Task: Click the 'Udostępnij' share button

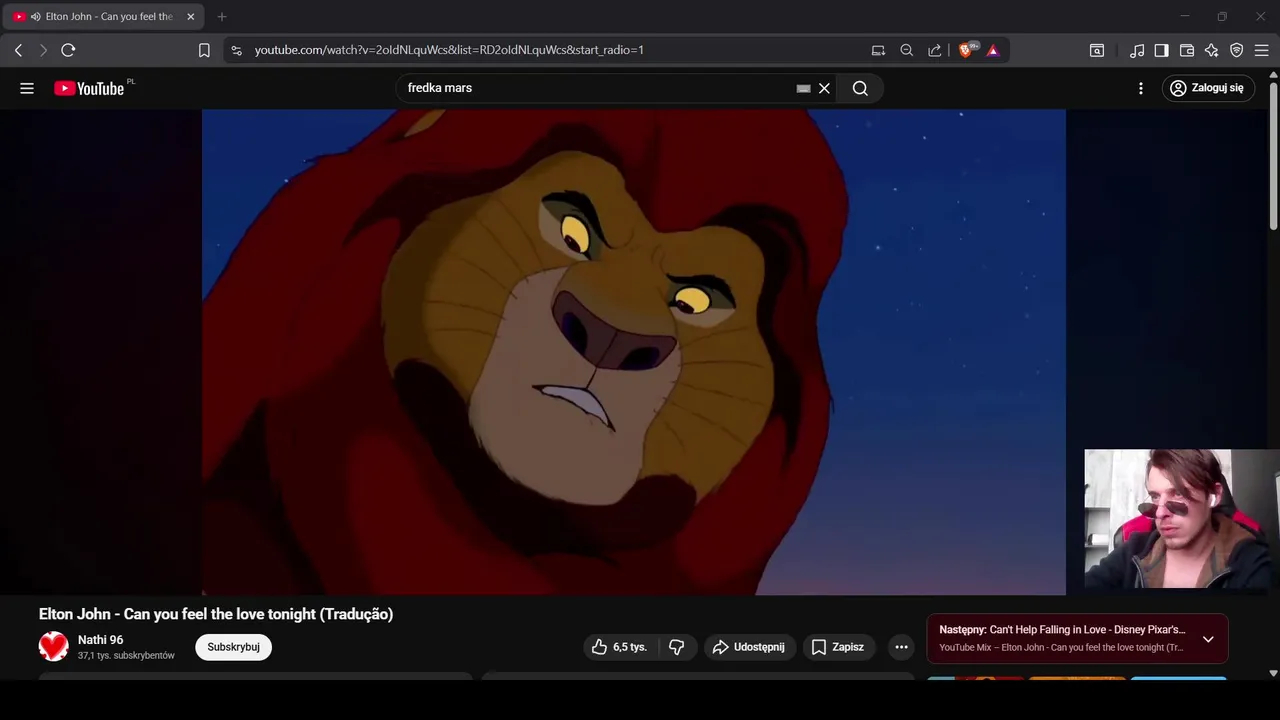Action: coord(749,647)
